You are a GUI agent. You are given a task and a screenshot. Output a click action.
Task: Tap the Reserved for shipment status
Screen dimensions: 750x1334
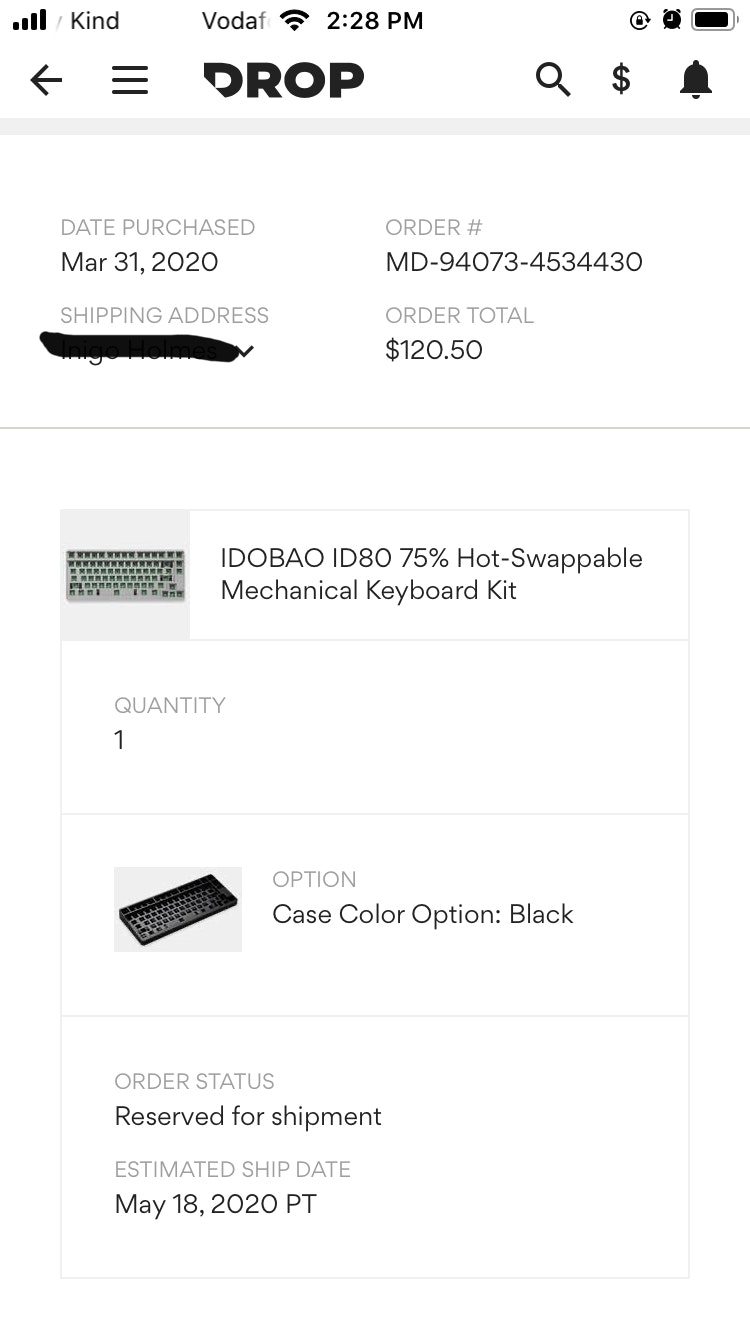pyautogui.click(x=248, y=1116)
